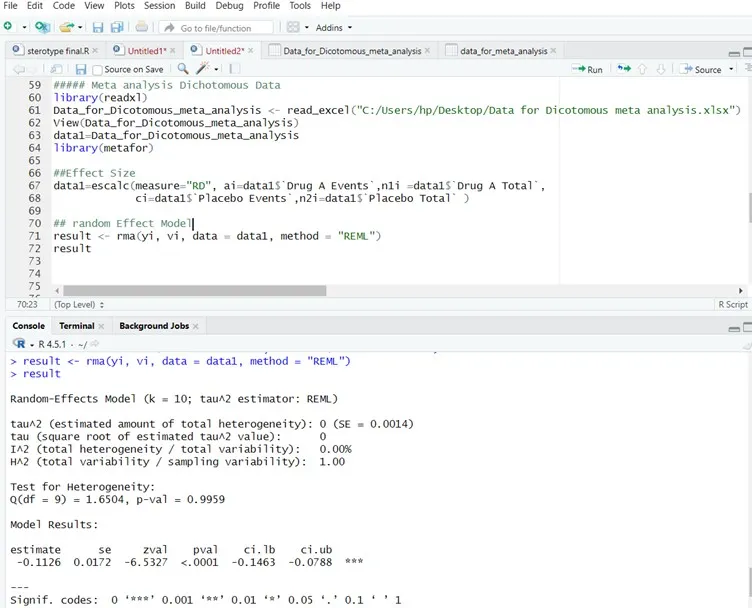Click the Source button

(701, 70)
